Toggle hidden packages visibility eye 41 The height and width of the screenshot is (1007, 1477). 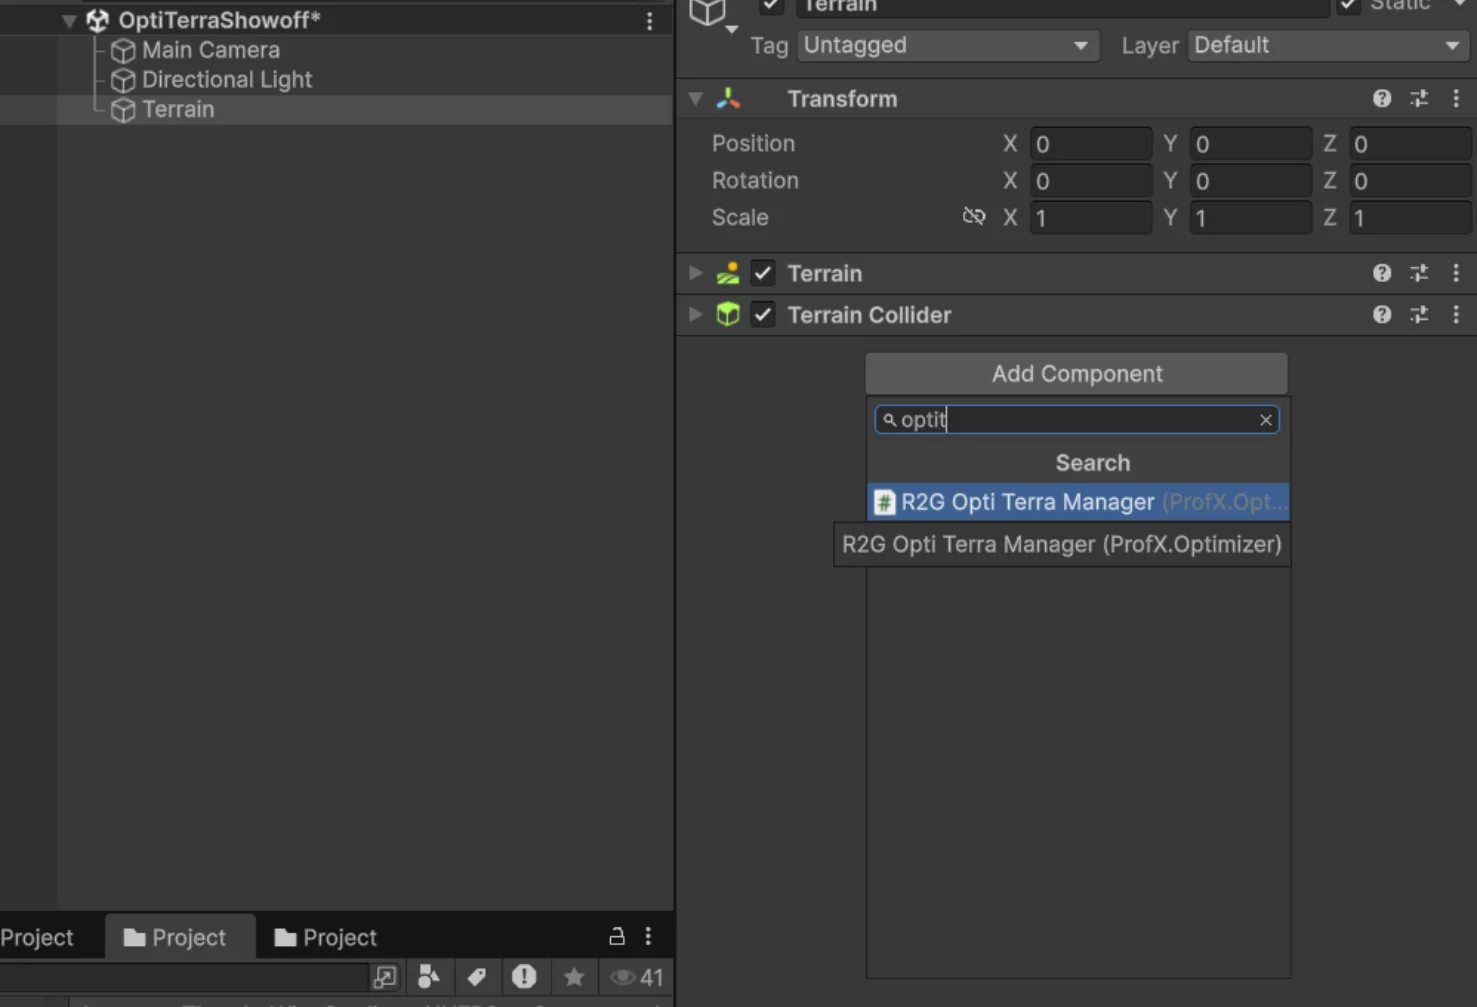637,977
